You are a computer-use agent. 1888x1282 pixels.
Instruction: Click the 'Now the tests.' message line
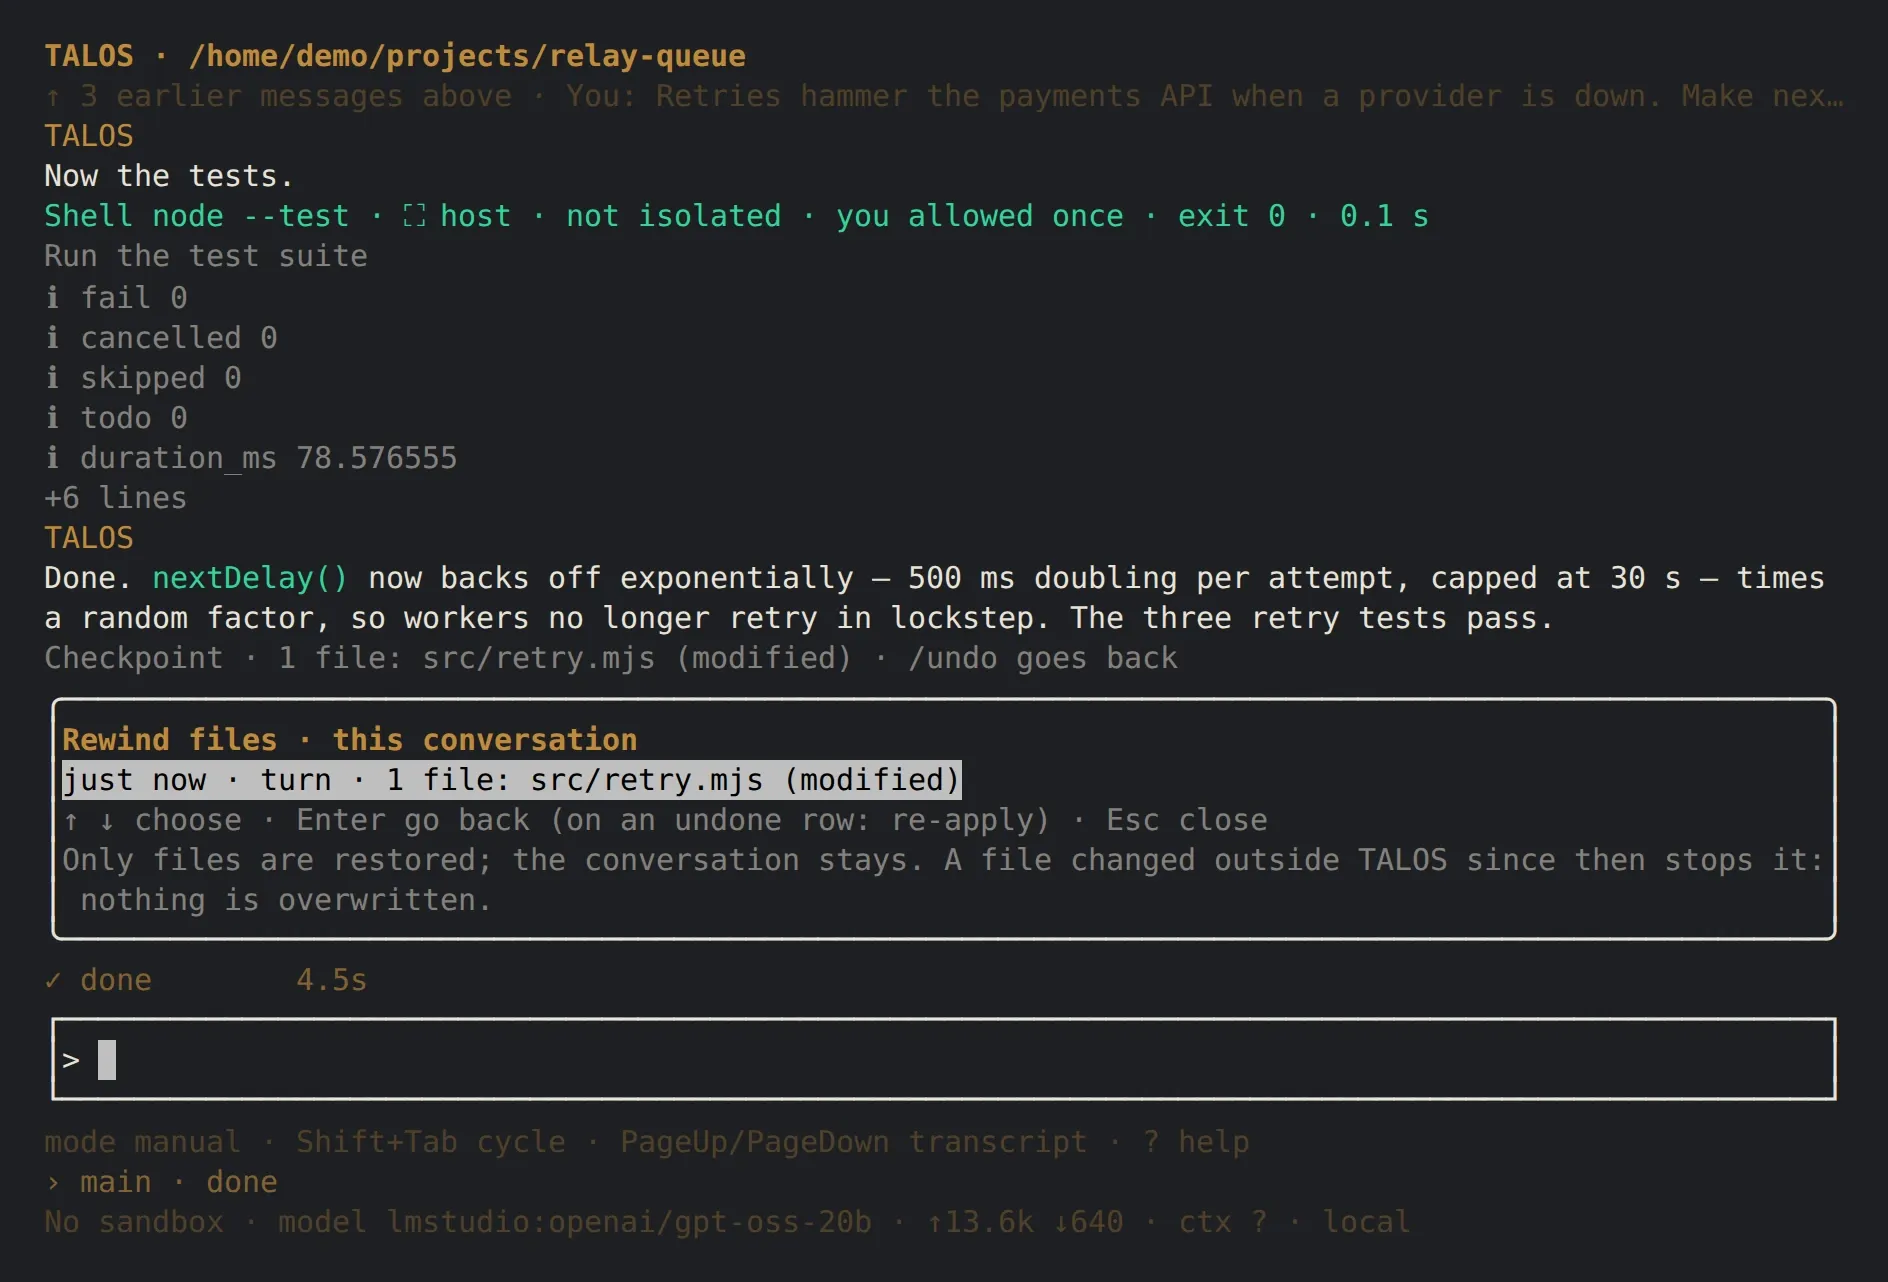pos(169,176)
